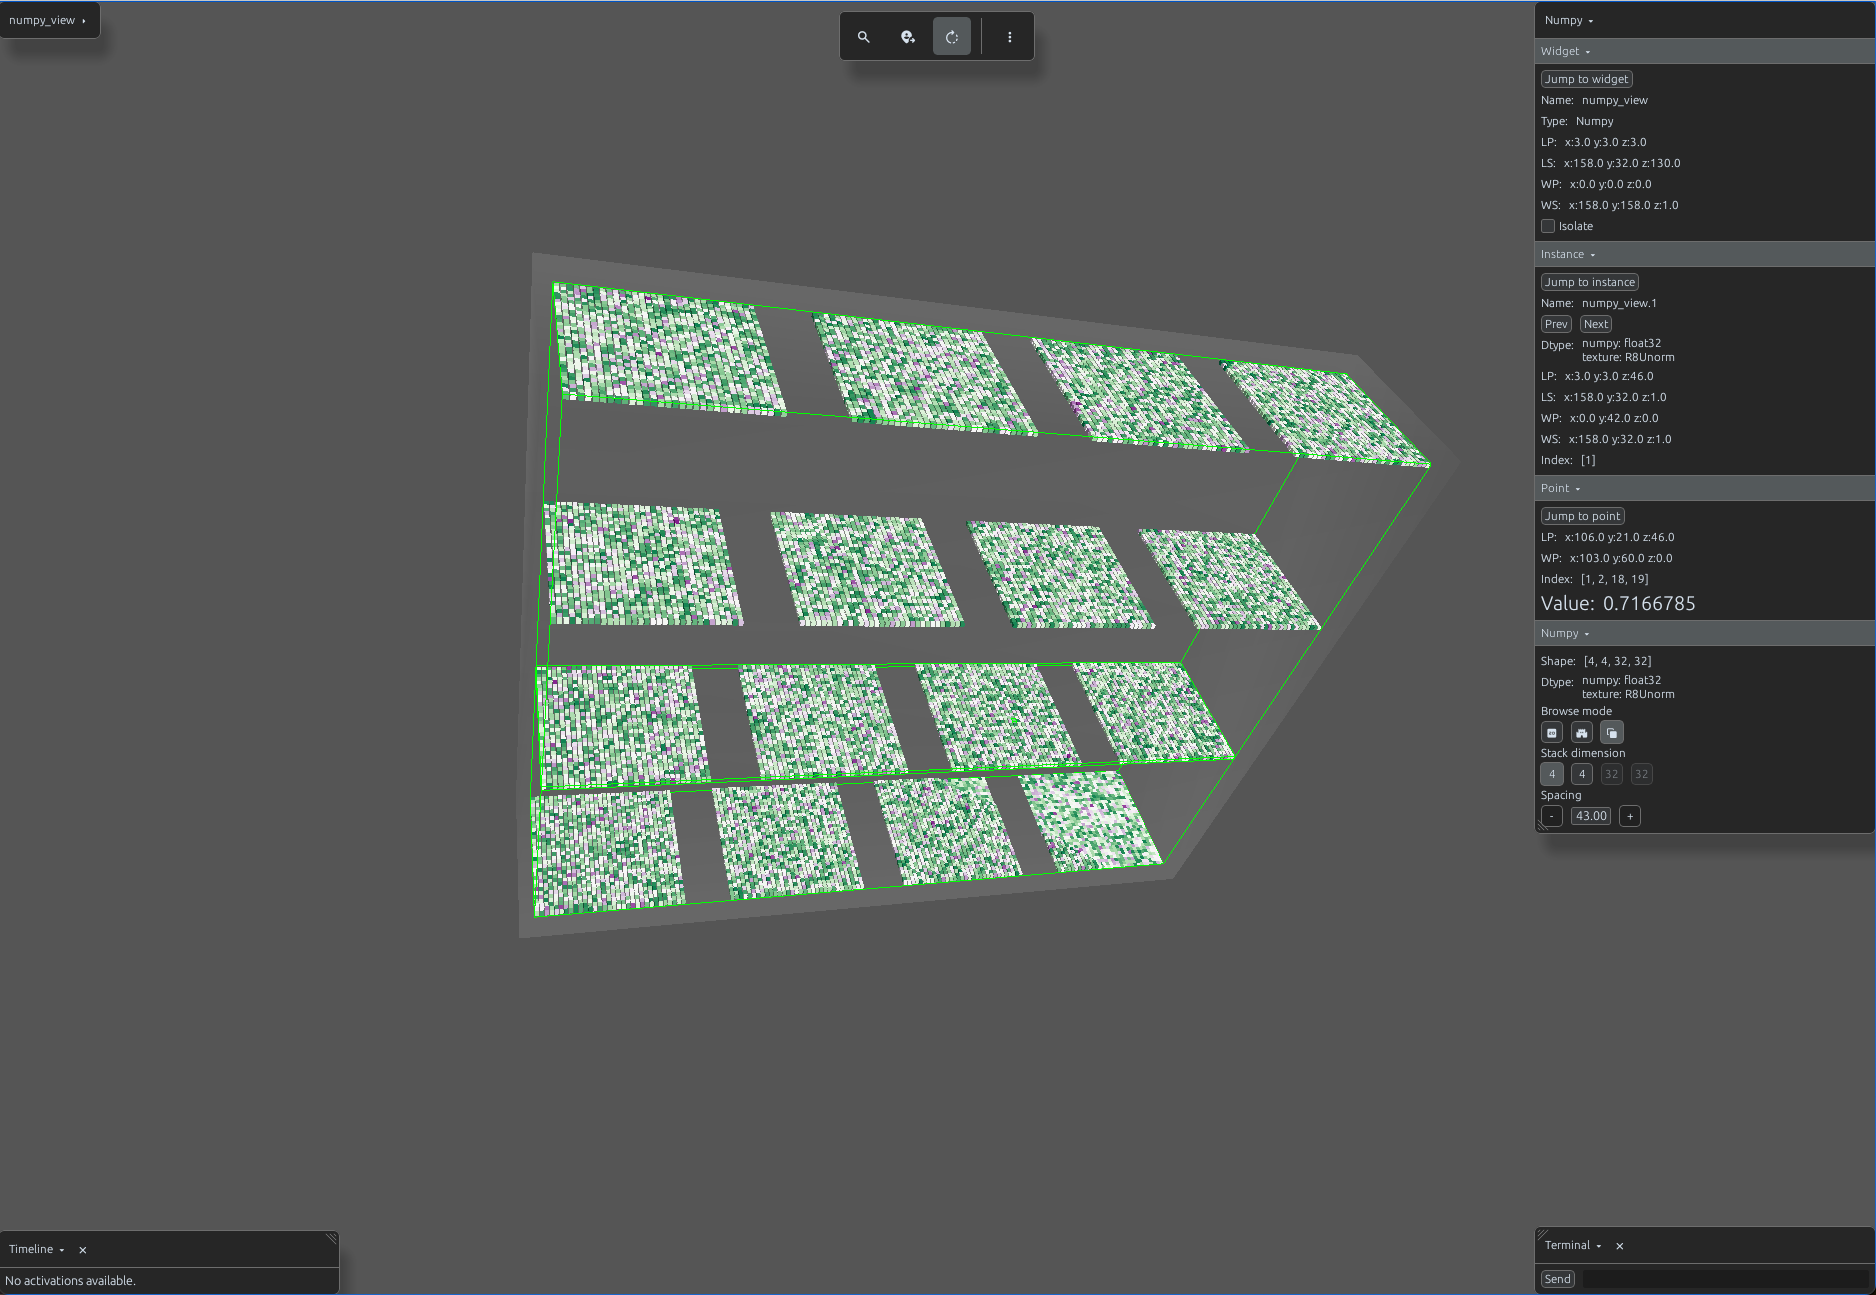Toggle the rotate view icon in the top toolbar
The height and width of the screenshot is (1295, 1876).
click(x=952, y=37)
